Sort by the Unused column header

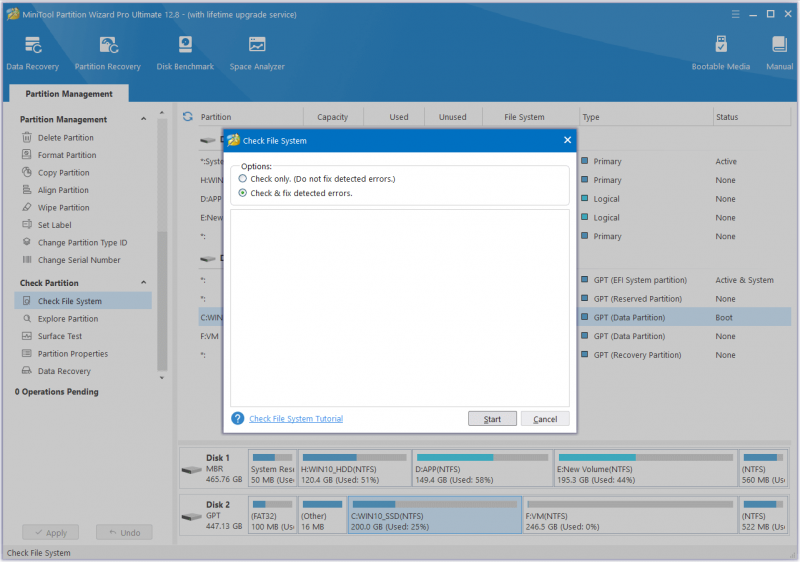453,117
